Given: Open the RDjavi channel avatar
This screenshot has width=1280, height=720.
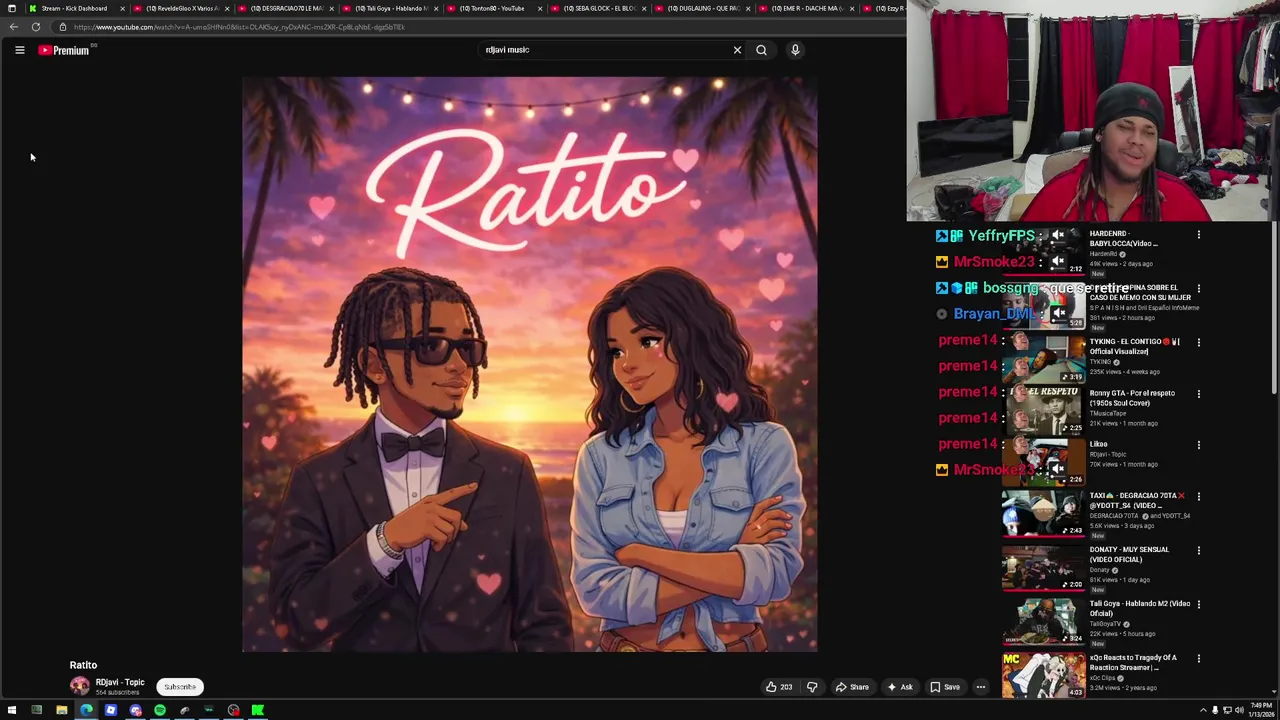Looking at the screenshot, I should point(79,686).
